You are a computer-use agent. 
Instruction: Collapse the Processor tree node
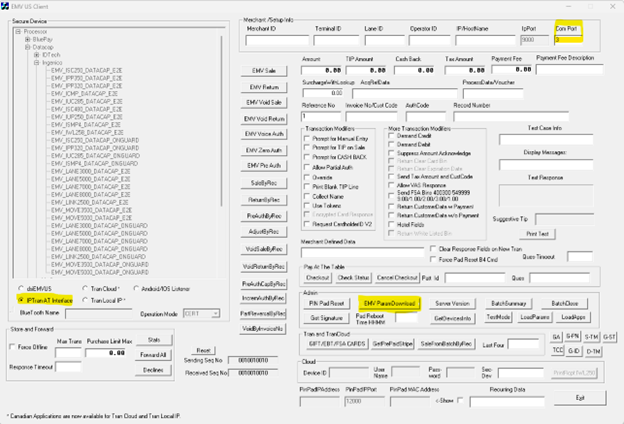[18, 31]
